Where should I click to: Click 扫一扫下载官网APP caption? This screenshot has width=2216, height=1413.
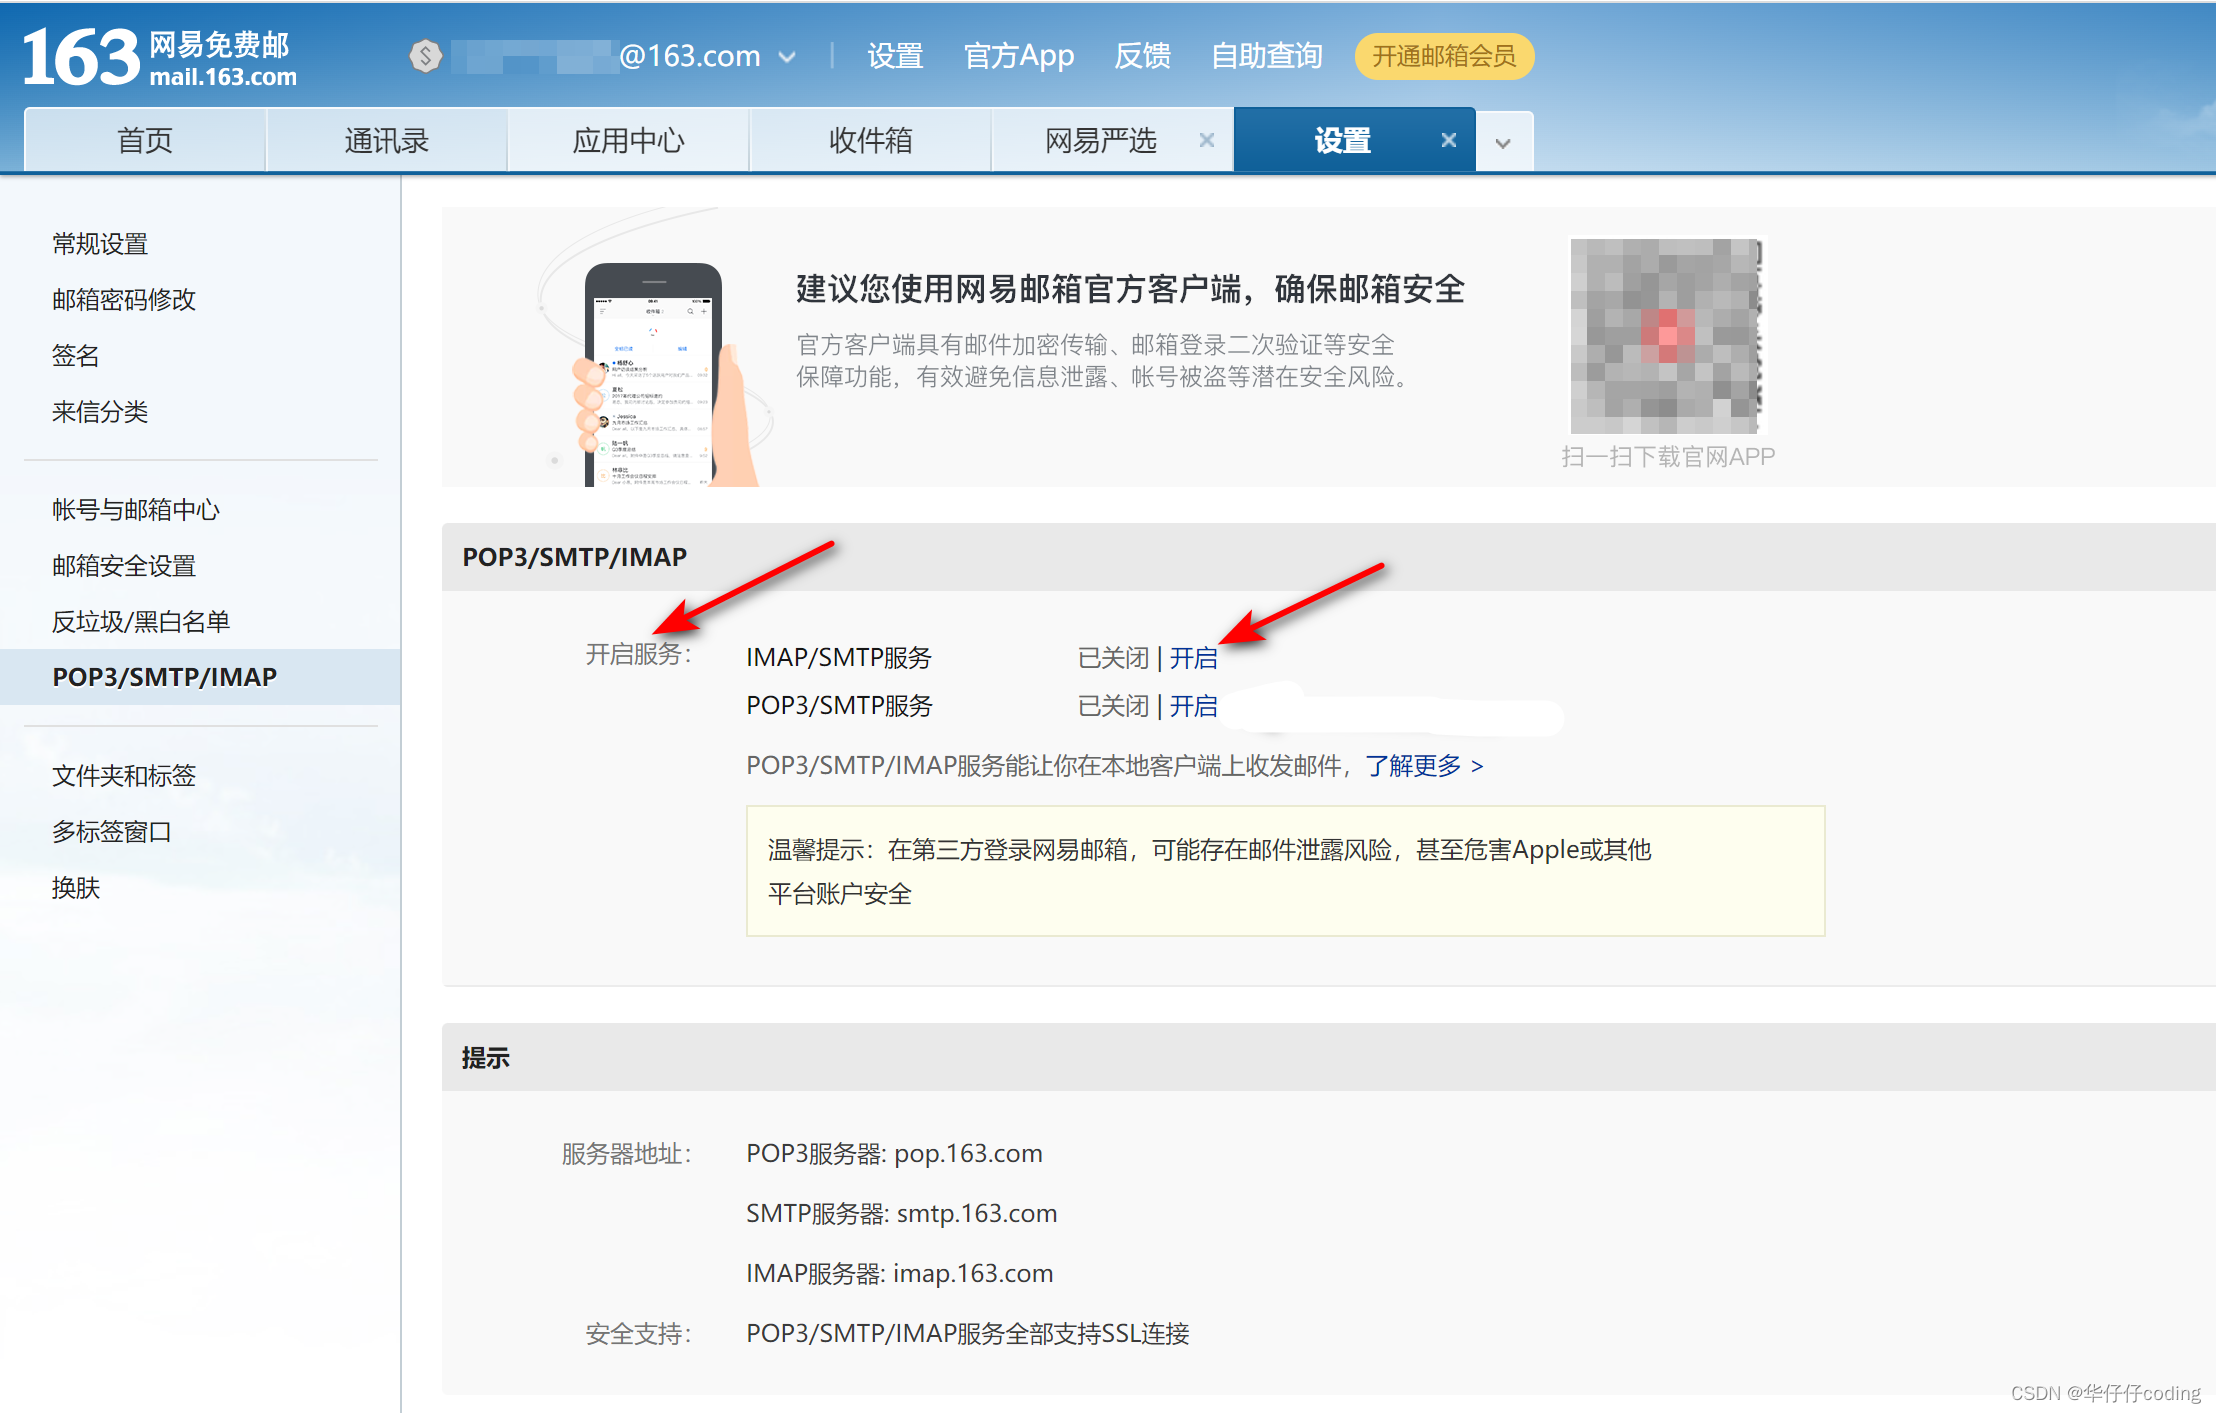pos(1668,457)
